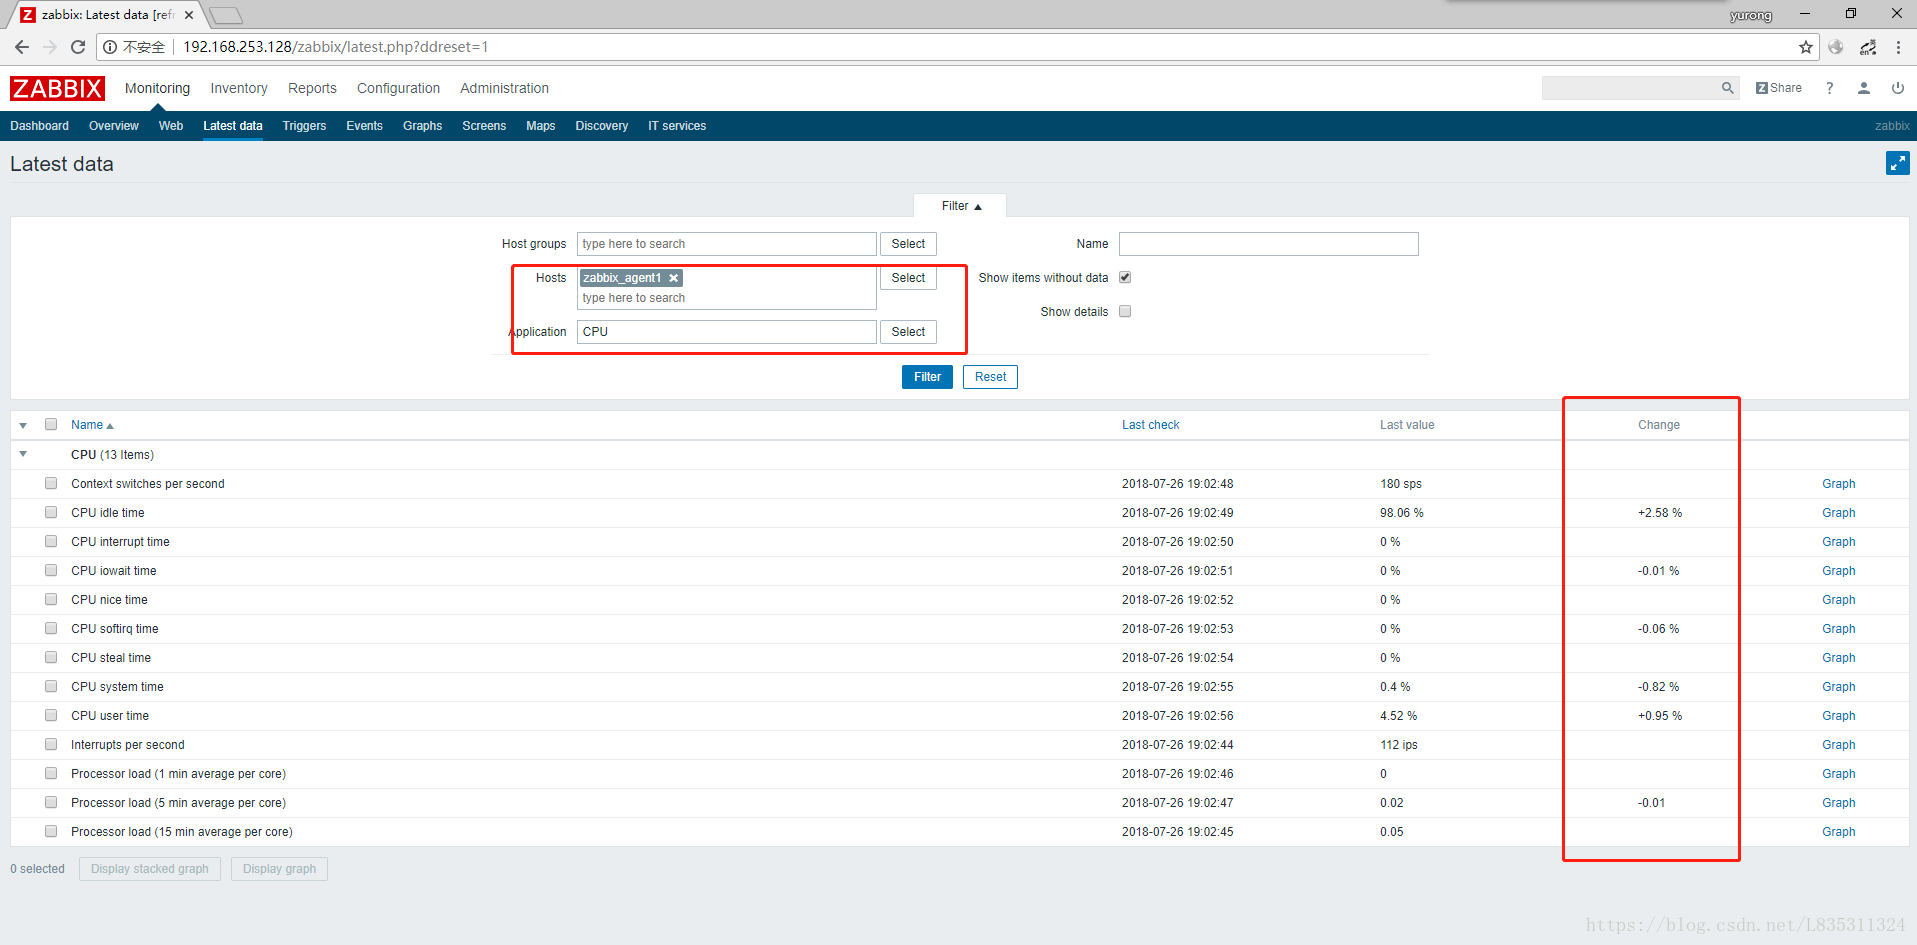
Task: Go to Triggers submenu
Action: pos(304,126)
